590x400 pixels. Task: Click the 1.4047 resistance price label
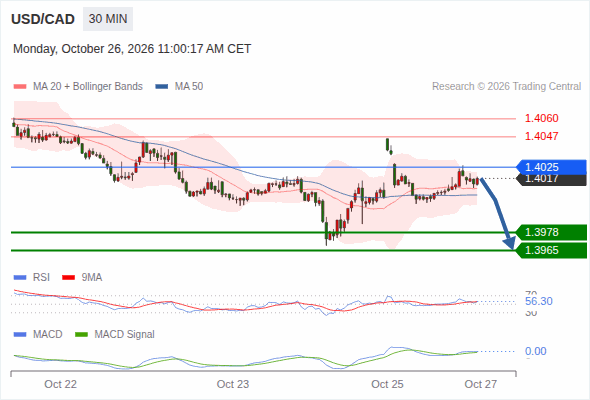coord(541,136)
